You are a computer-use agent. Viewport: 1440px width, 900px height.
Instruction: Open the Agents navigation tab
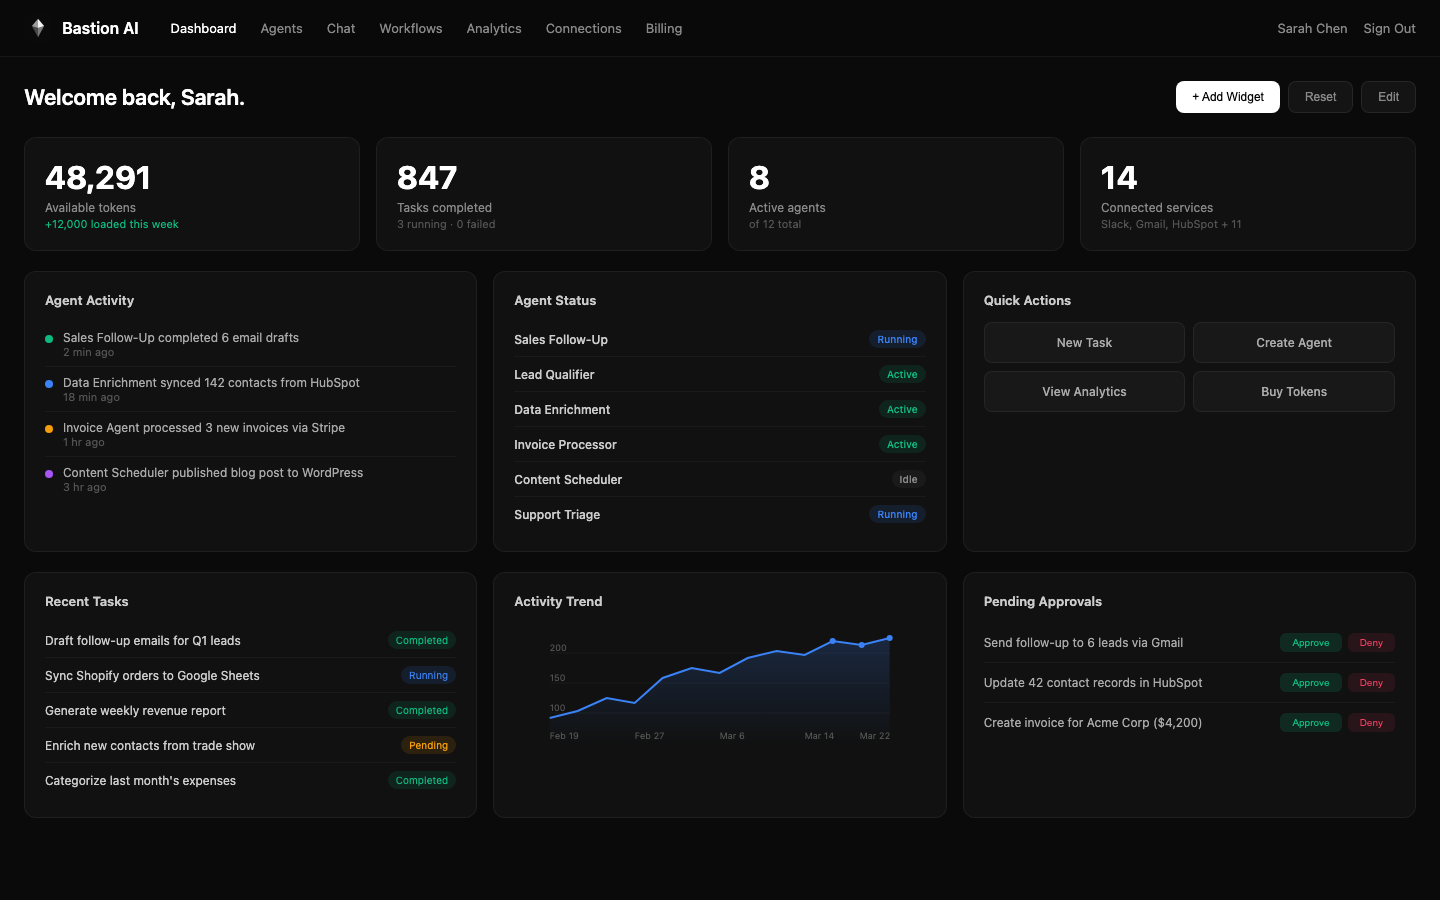coord(281,28)
